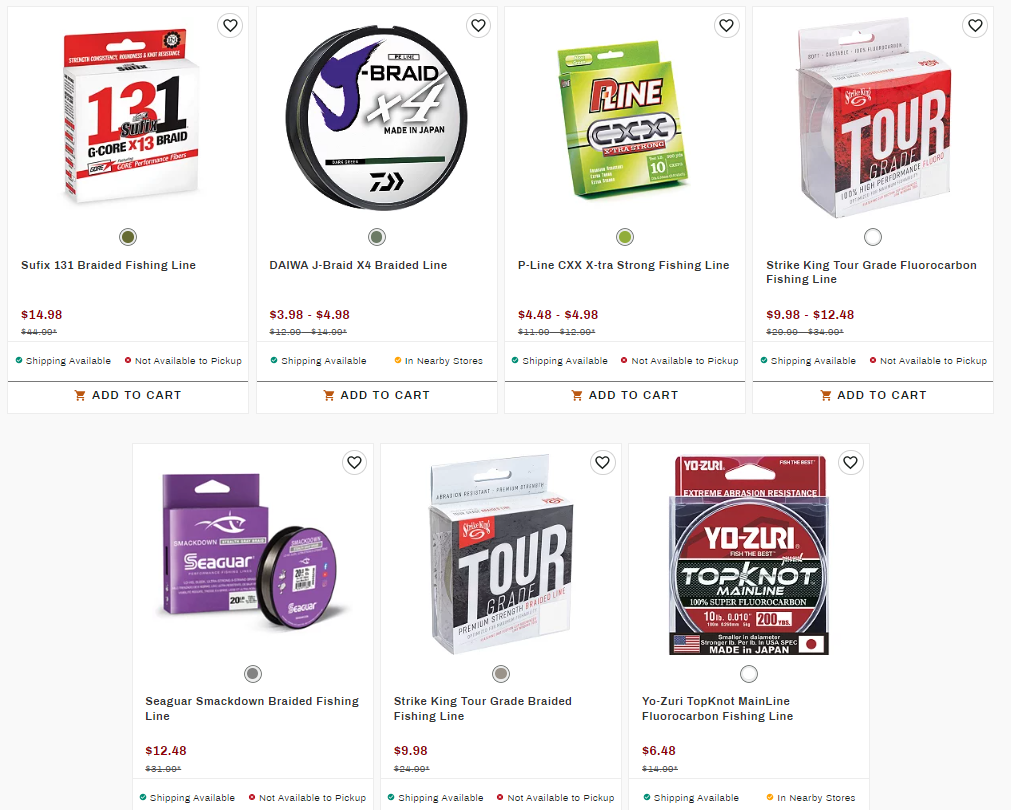
Task: Add P-Line CXX X-tra Strong to cart
Action: click(625, 396)
